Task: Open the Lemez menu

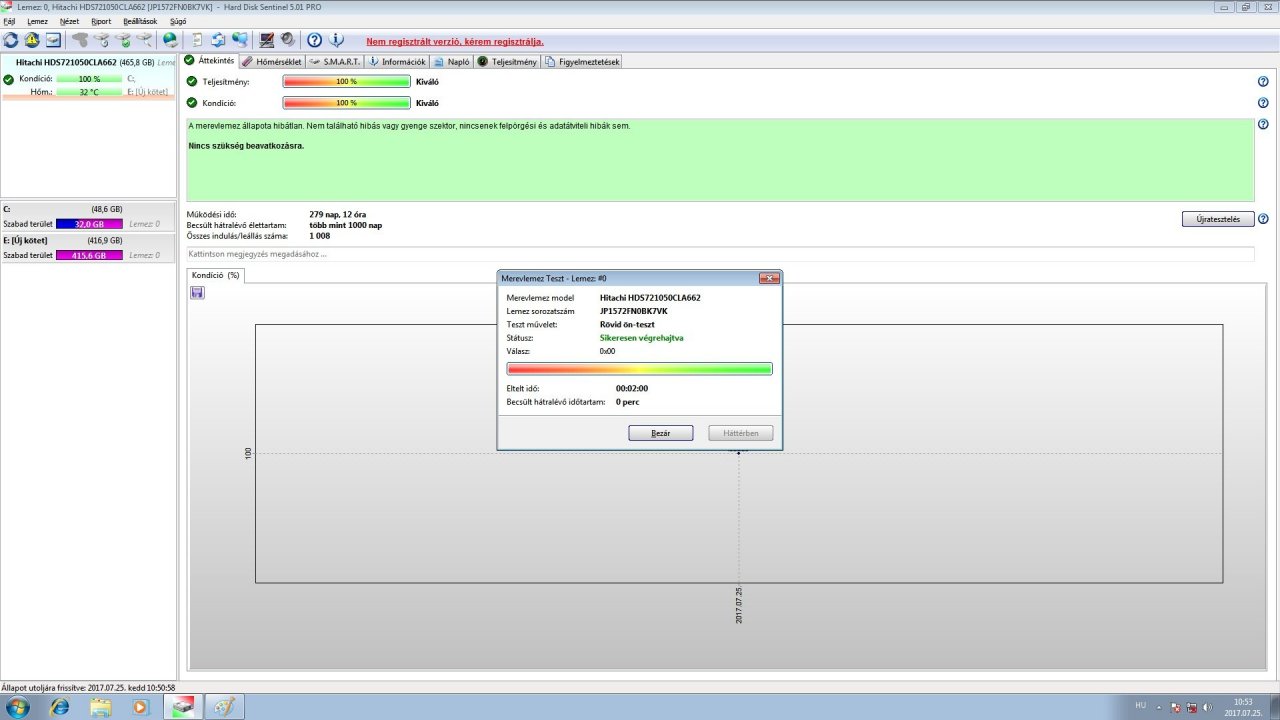Action: (37, 21)
